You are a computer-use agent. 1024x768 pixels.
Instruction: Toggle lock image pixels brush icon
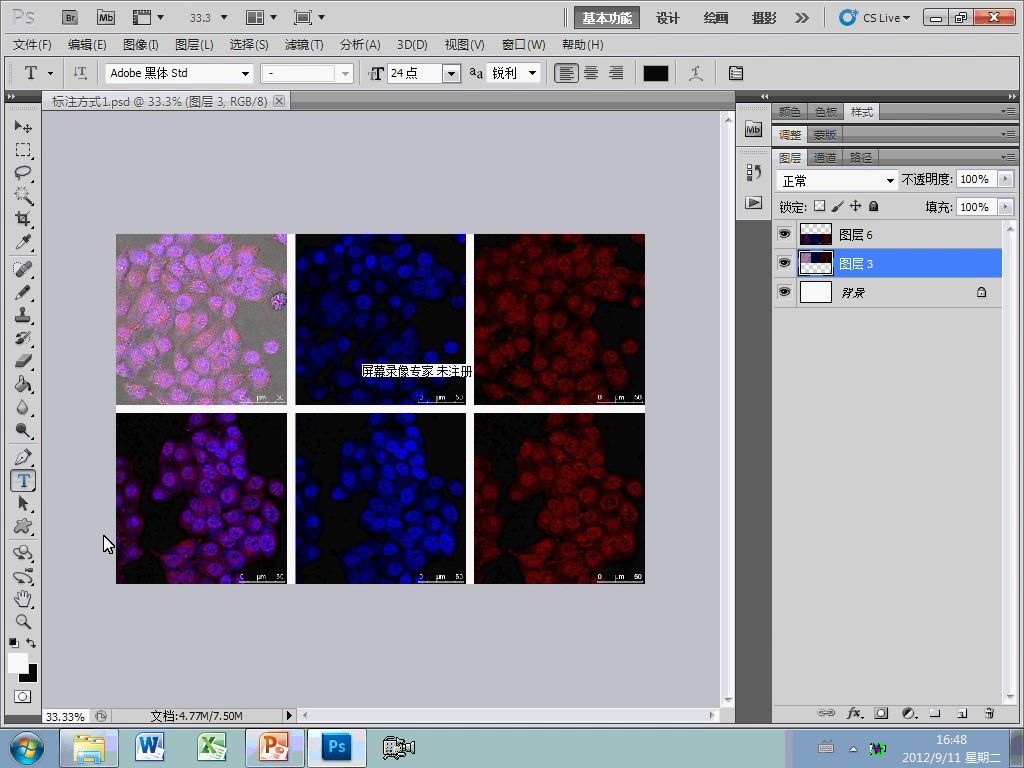click(837, 206)
